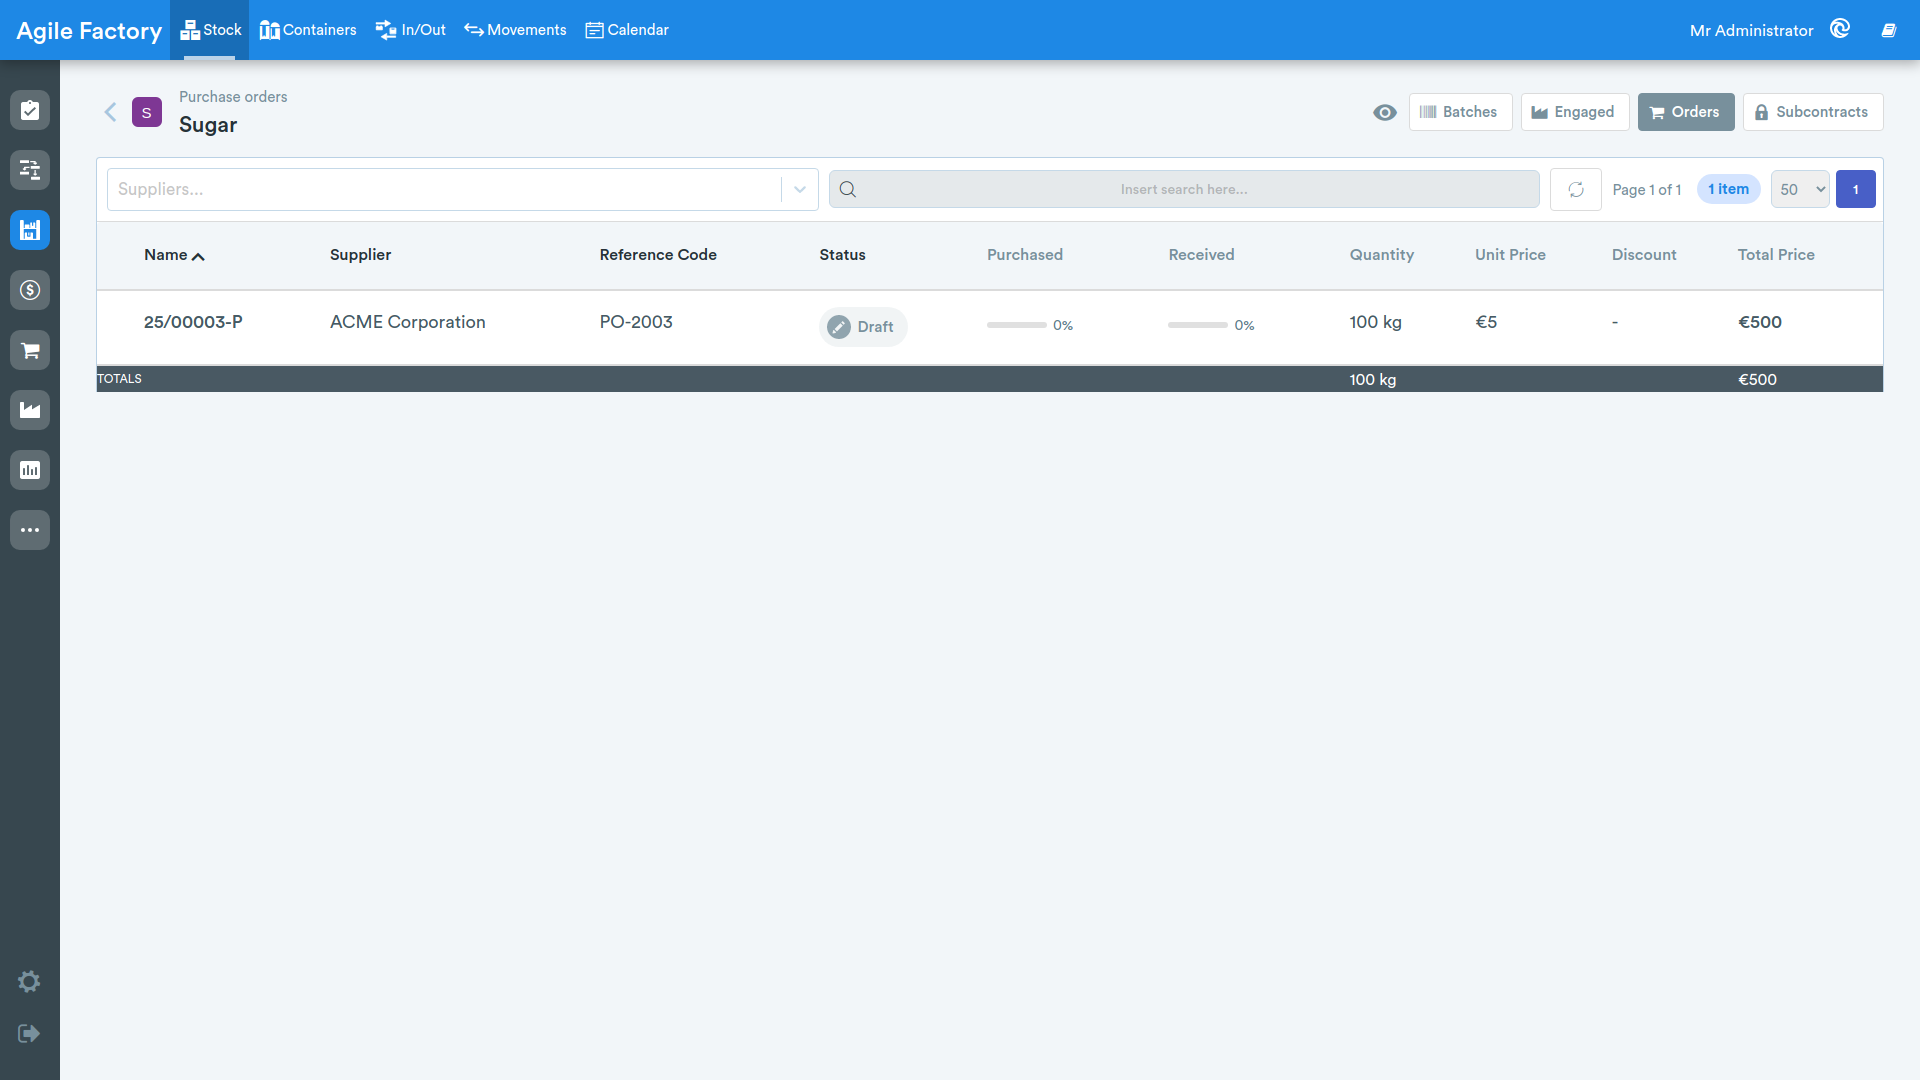Go to page 1 button
This screenshot has height=1080, width=1920.
1856,189
